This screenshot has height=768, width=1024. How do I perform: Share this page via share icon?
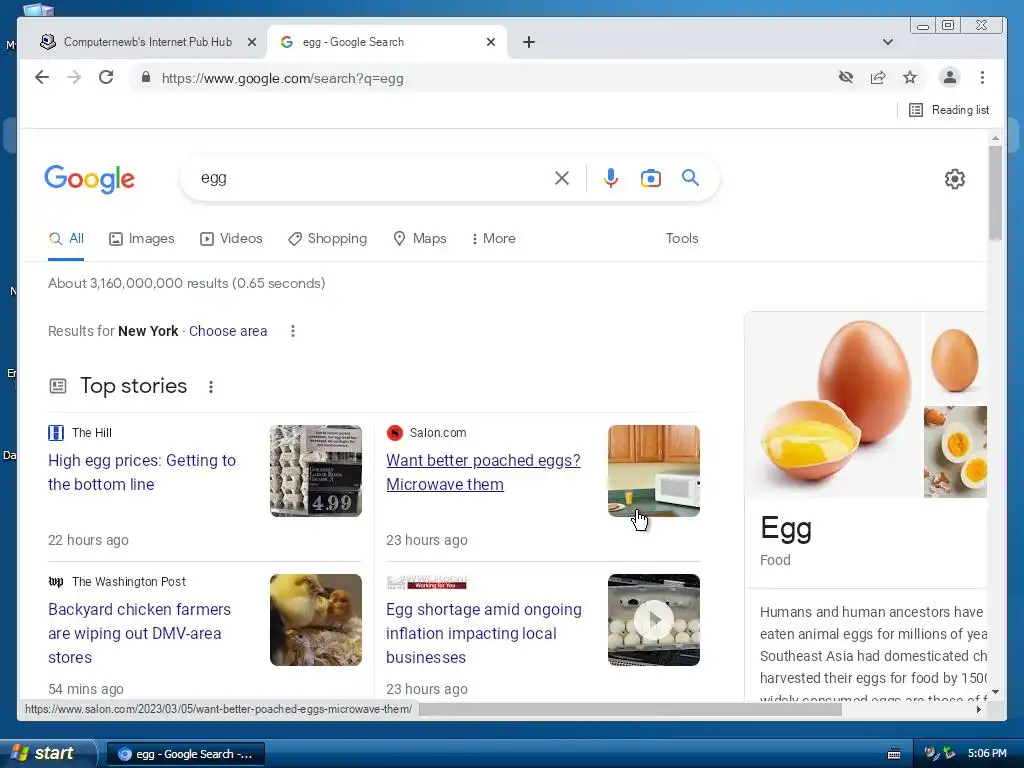pos(878,78)
